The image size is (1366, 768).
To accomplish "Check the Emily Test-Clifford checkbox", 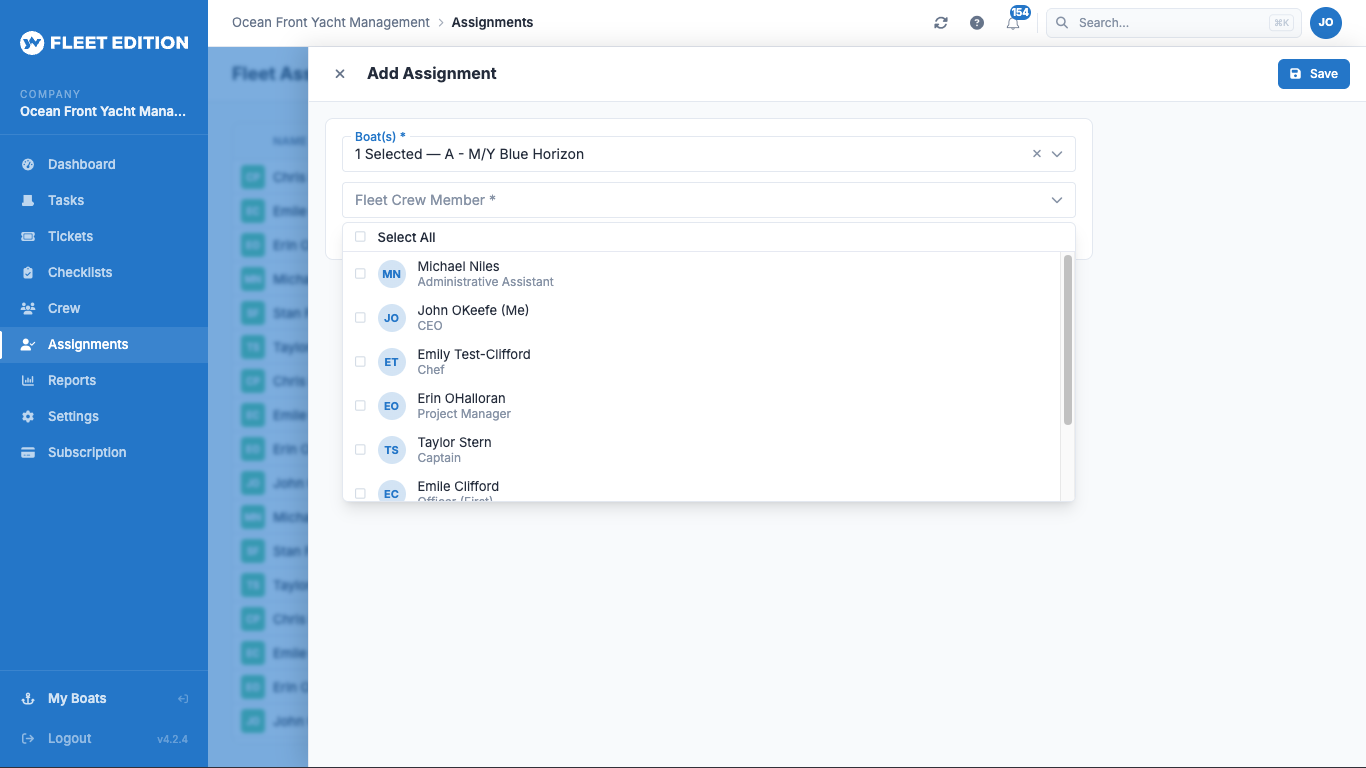I will (361, 362).
